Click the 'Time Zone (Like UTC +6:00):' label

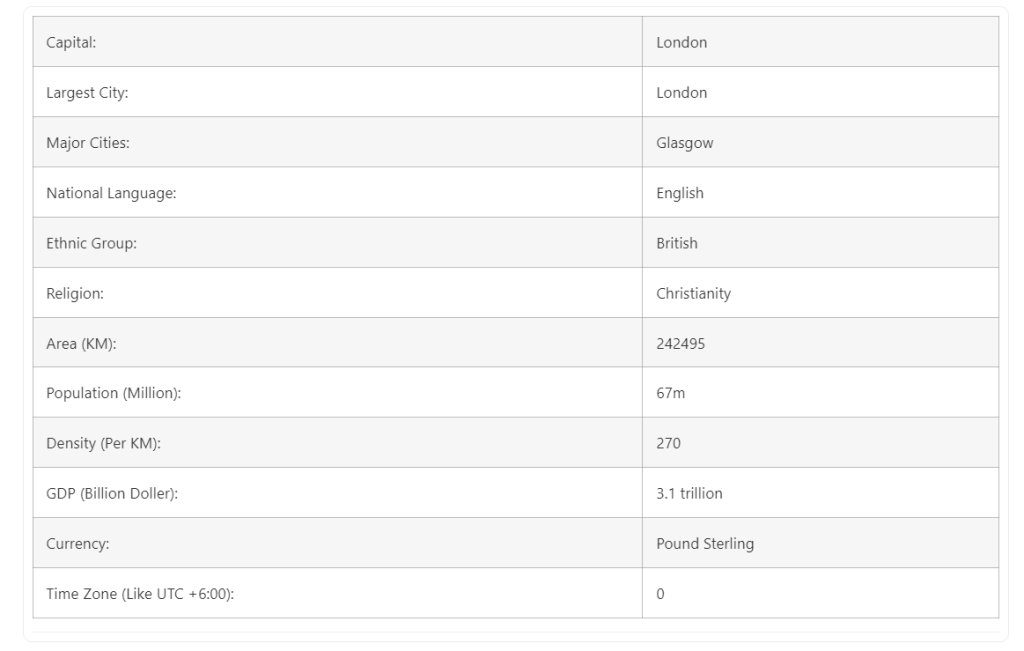click(x=139, y=594)
